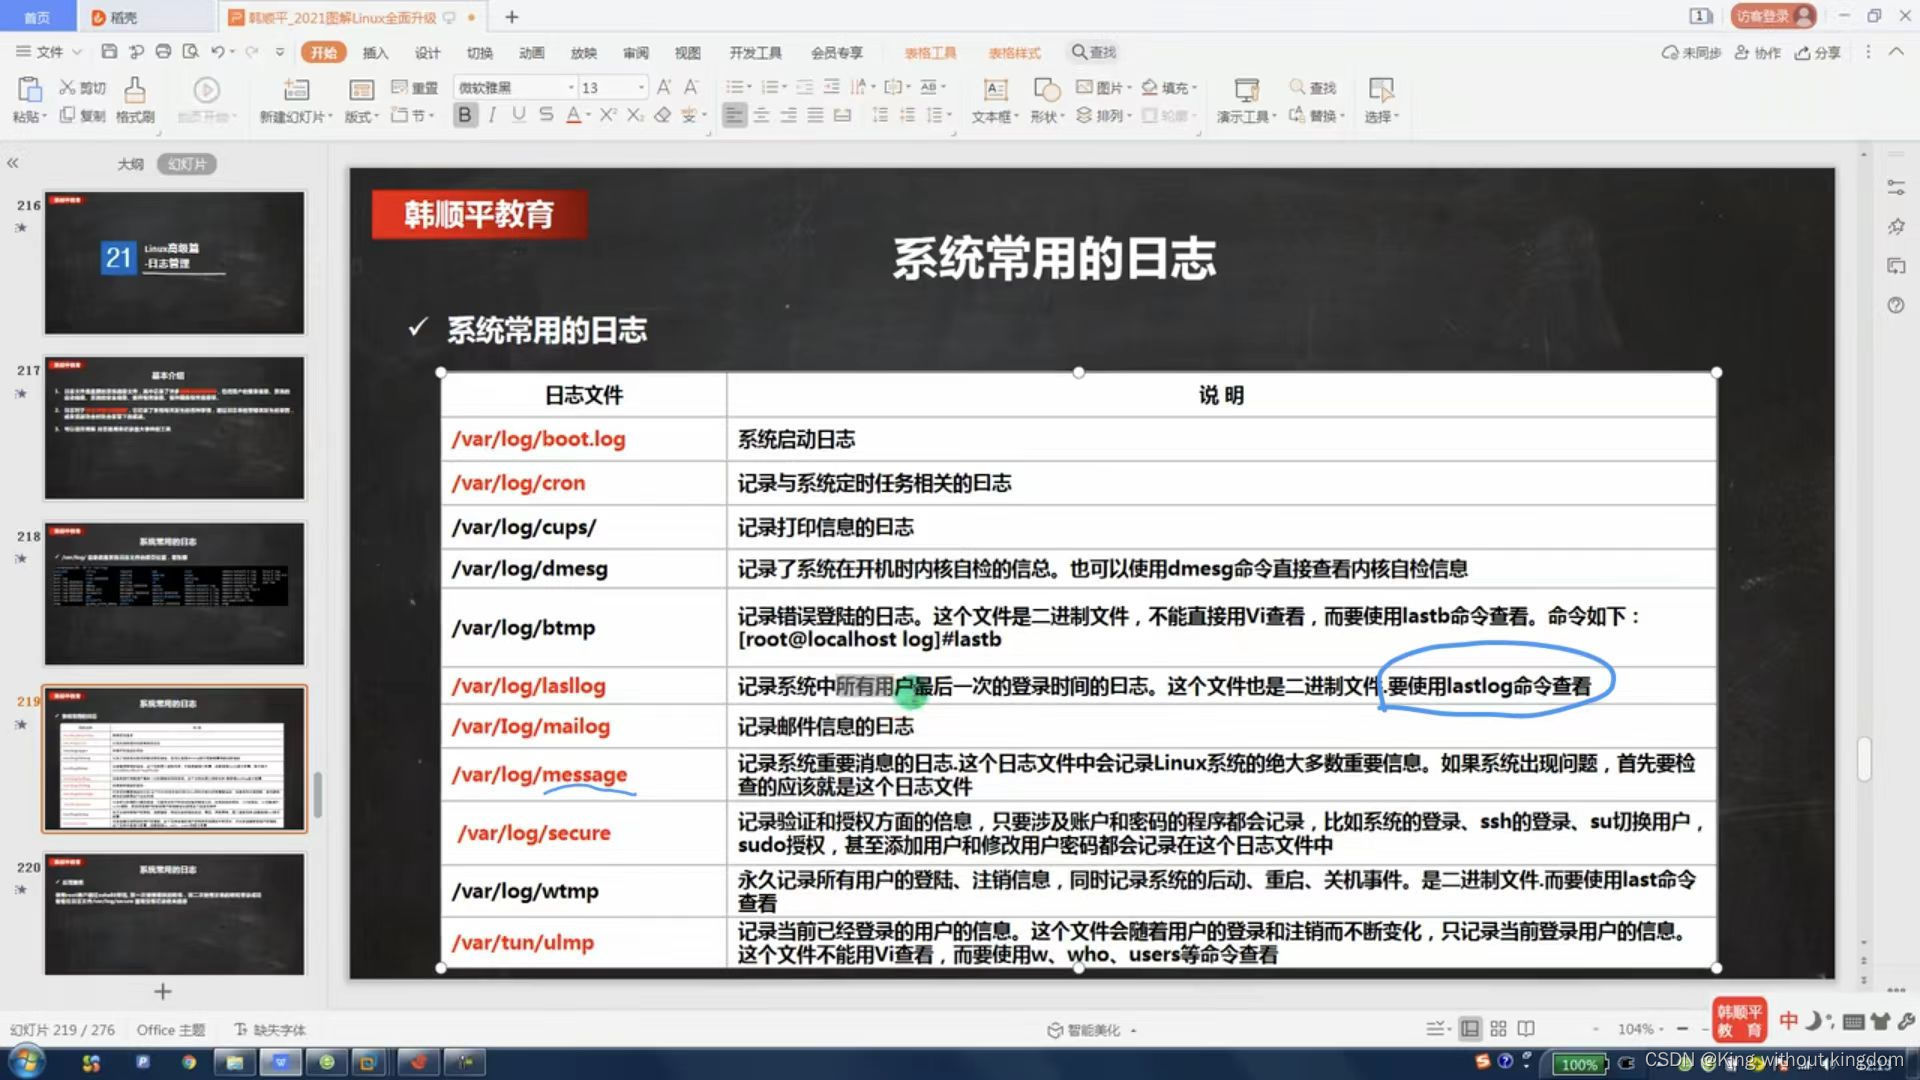Switch to the slide sorter view
Image resolution: width=1920 pixels, height=1080 pixels.
pyautogui.click(x=1498, y=1029)
